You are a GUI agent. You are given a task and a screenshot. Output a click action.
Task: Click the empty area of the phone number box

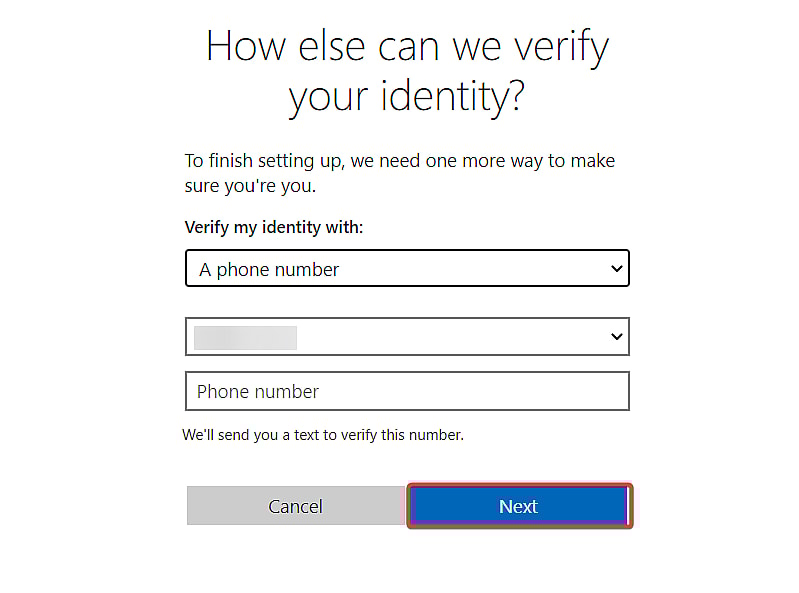pyautogui.click(x=474, y=391)
